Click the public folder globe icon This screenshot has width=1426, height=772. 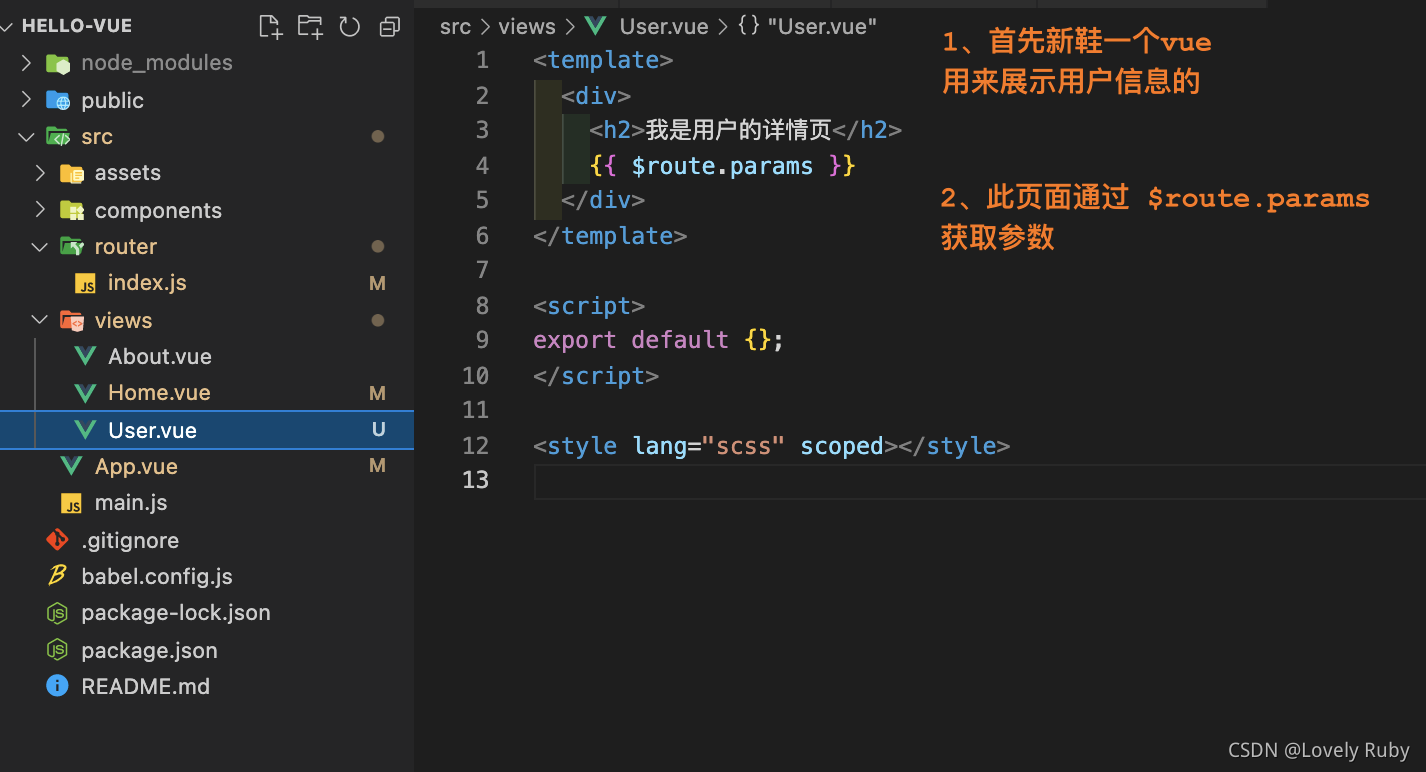click(x=58, y=100)
